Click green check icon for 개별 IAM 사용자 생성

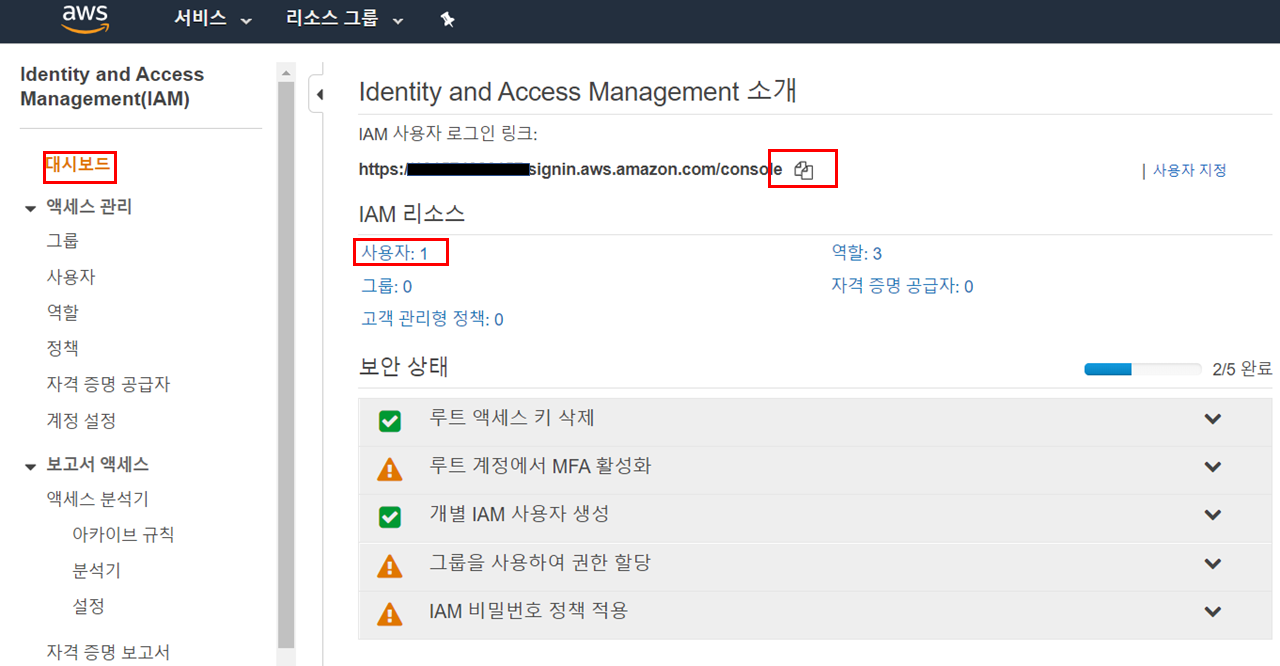click(x=390, y=517)
